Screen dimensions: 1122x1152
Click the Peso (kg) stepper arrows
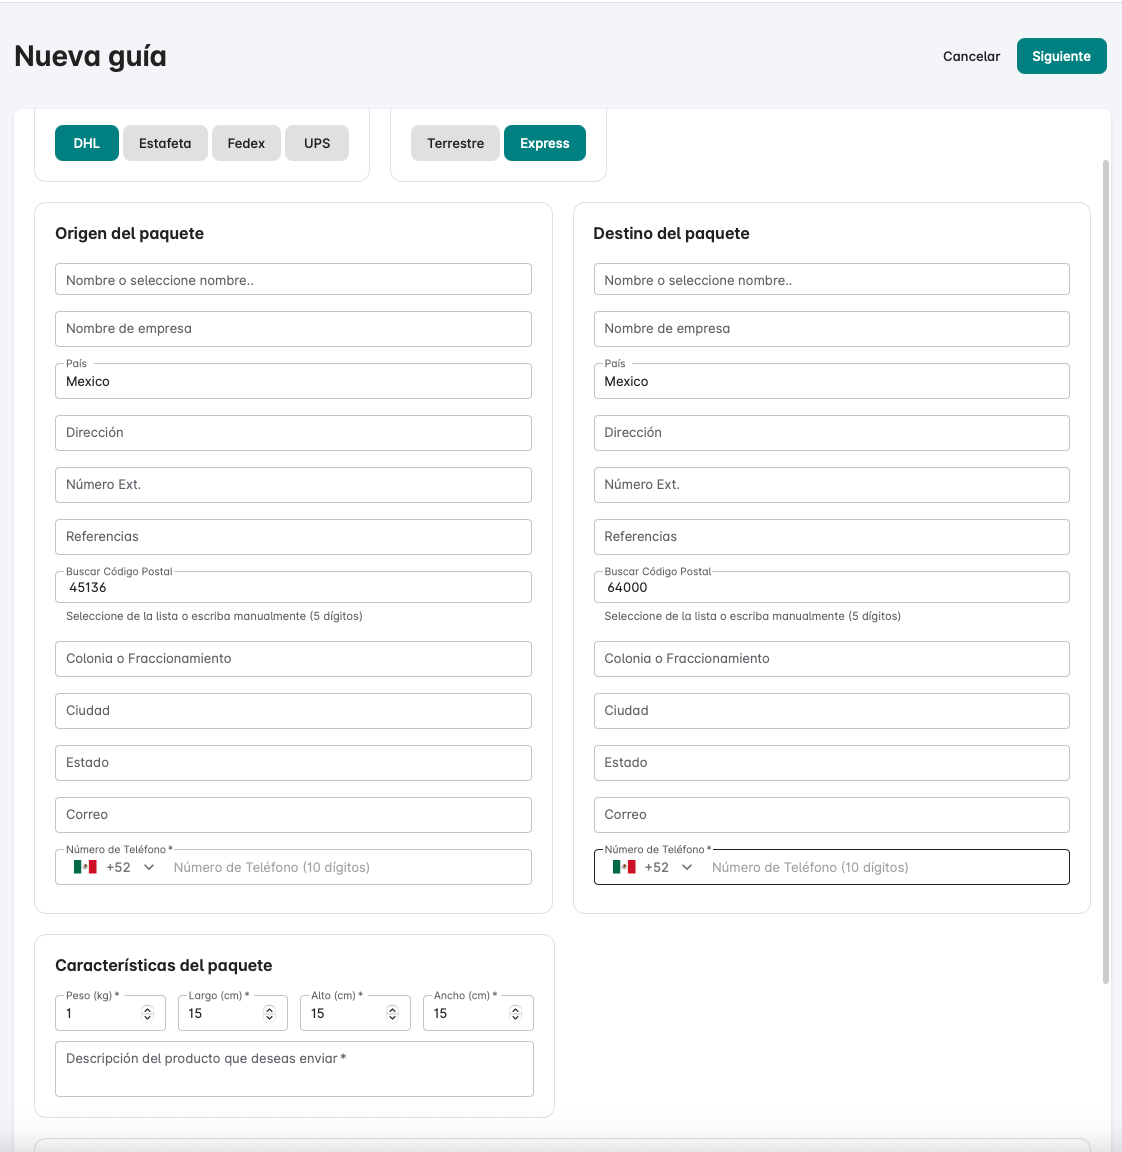tap(147, 1013)
